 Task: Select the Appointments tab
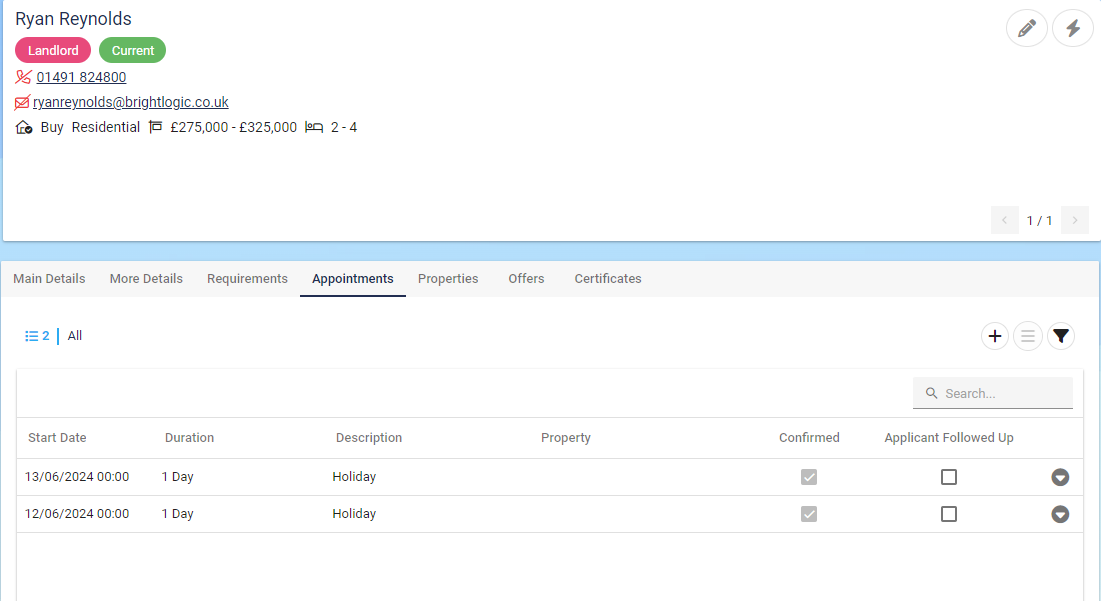352,279
